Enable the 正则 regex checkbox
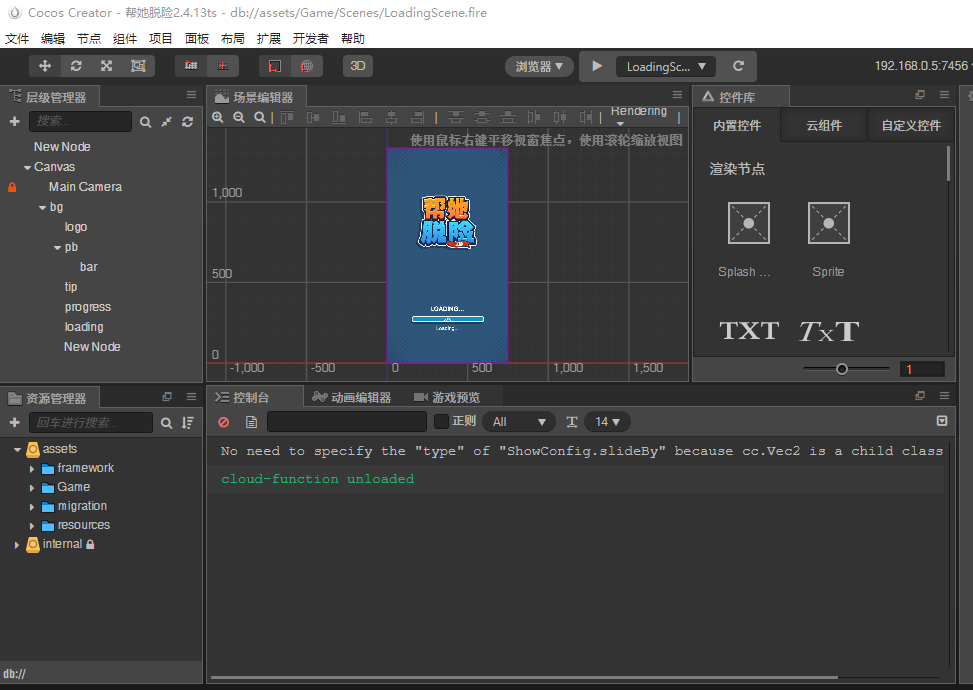Viewport: 973px width, 690px height. point(441,422)
